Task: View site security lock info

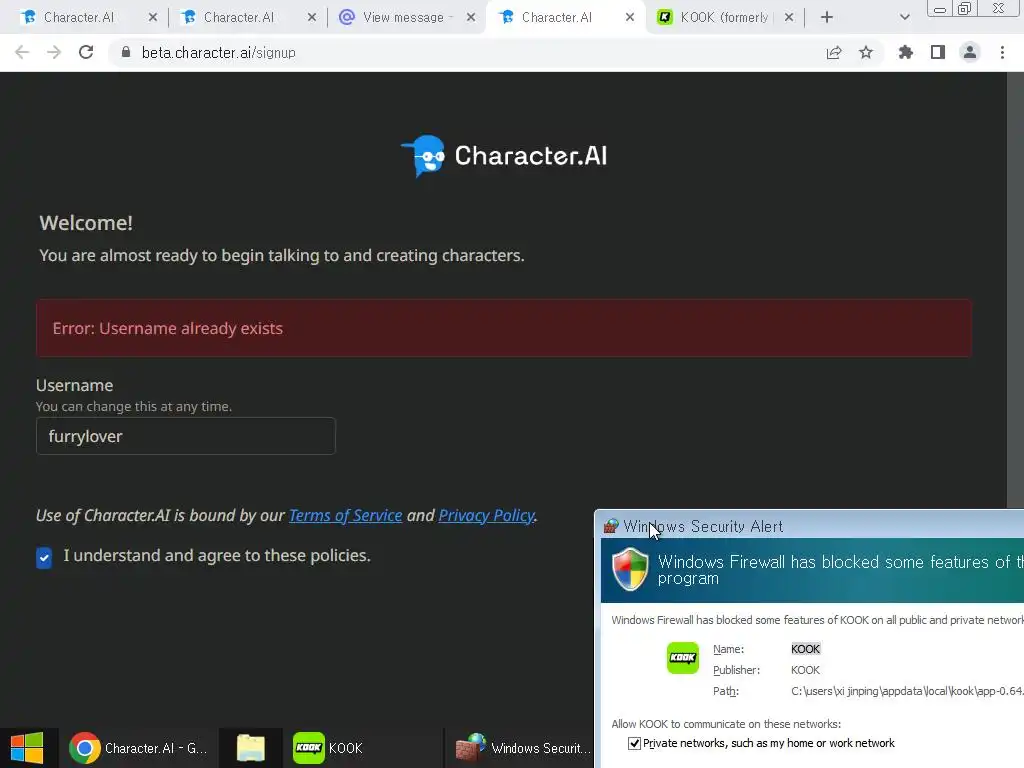Action: pos(126,52)
